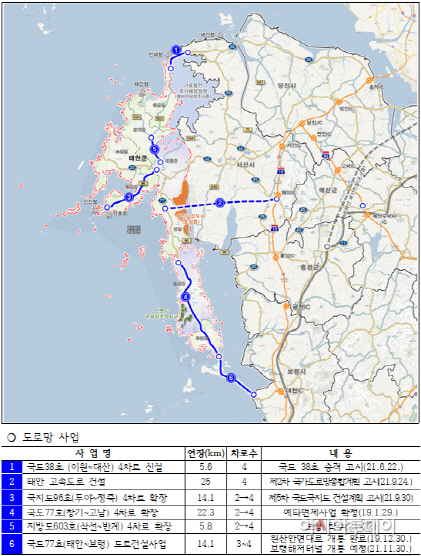Click the 국도77호(창기~고남) 4차로 확장 row
Image resolution: width=421 pixels, height=556 pixels.
click(211, 512)
